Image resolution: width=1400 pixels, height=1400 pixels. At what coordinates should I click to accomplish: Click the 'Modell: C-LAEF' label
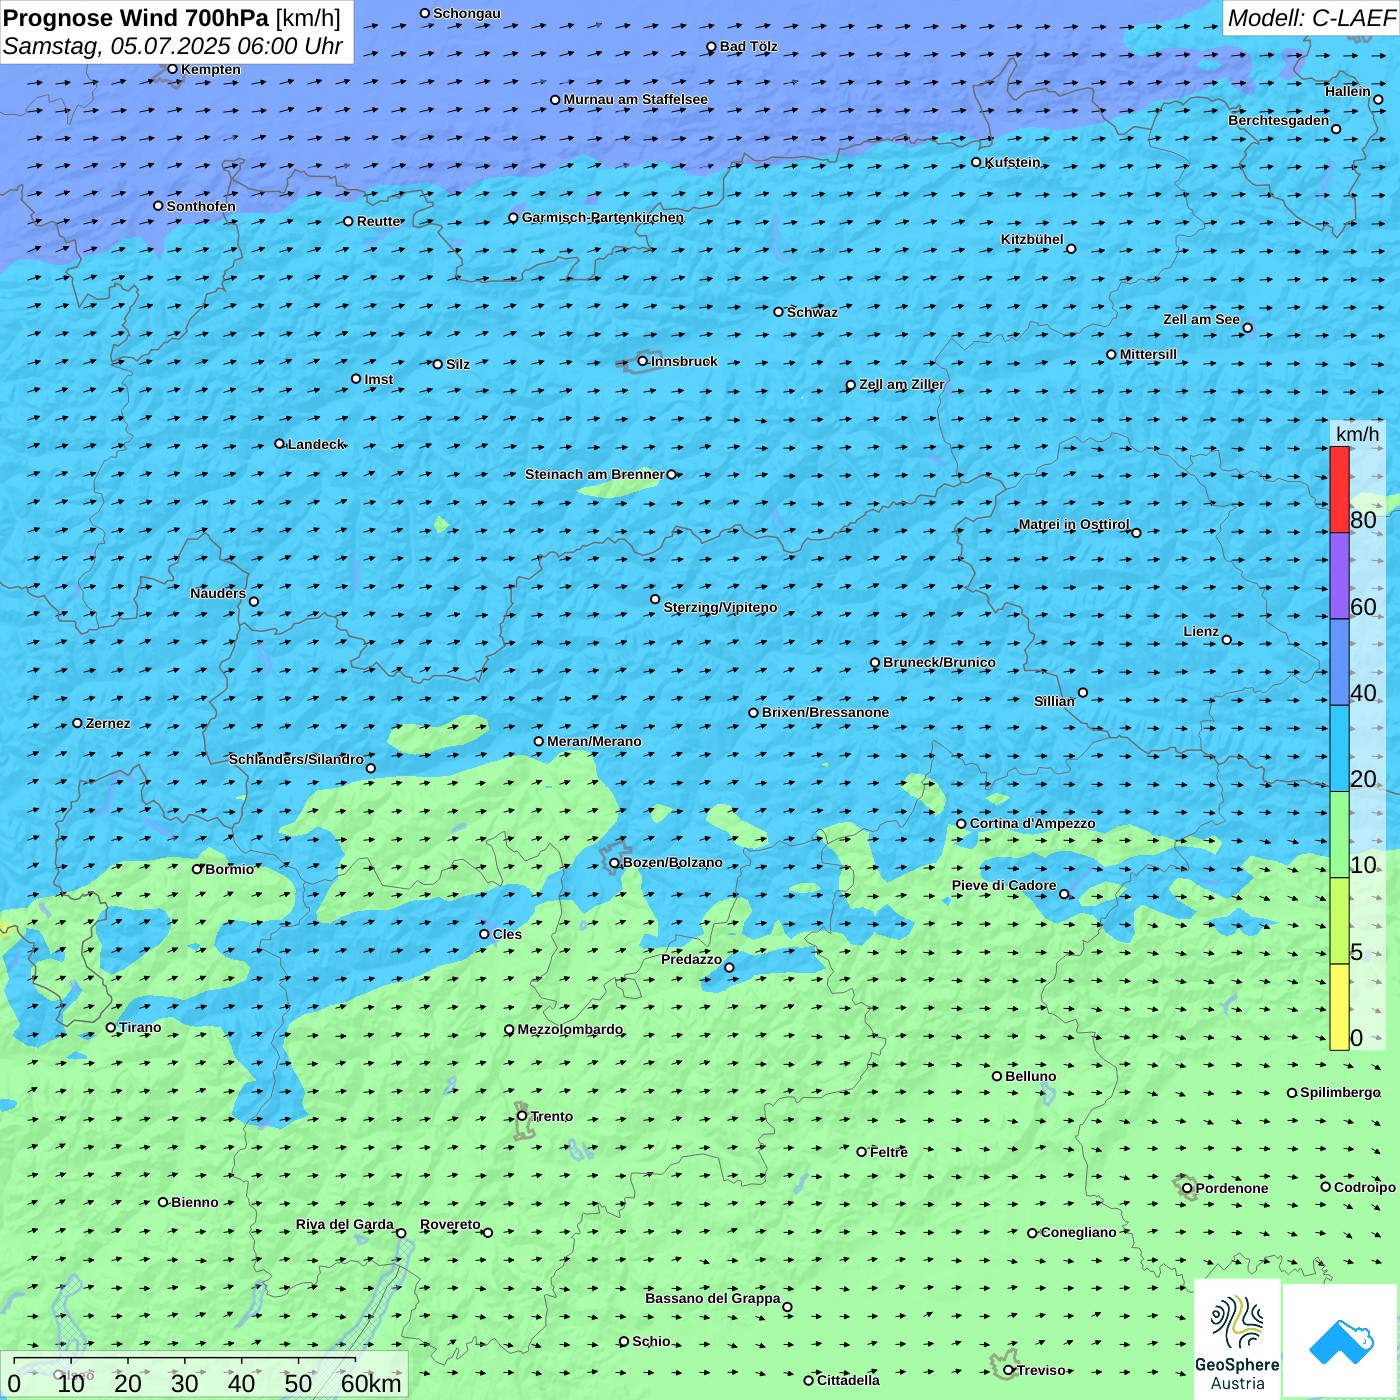pos(1311,18)
